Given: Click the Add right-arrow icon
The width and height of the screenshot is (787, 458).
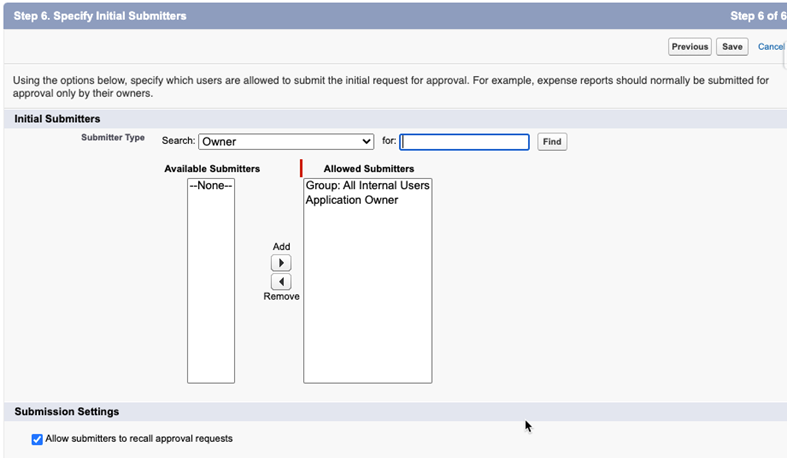Looking at the screenshot, I should click(281, 263).
